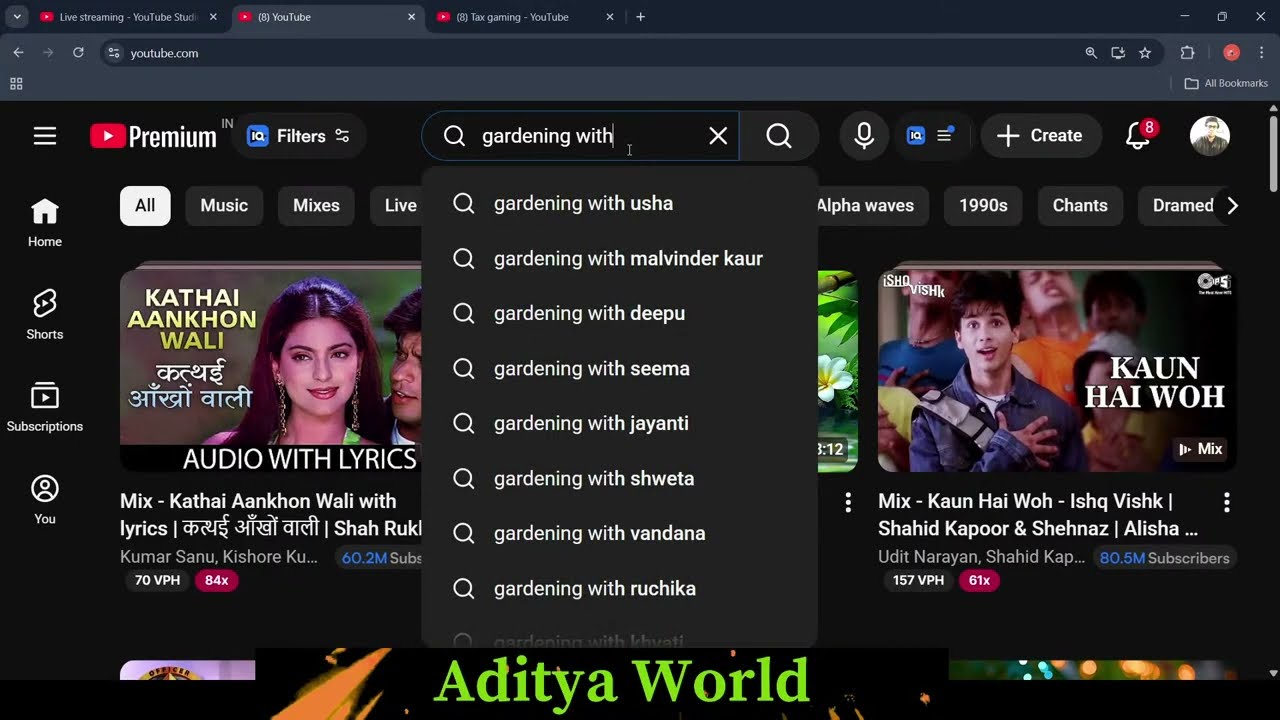The image size is (1280, 720).
Task: Show more chips with right arrow
Action: (x=1232, y=205)
